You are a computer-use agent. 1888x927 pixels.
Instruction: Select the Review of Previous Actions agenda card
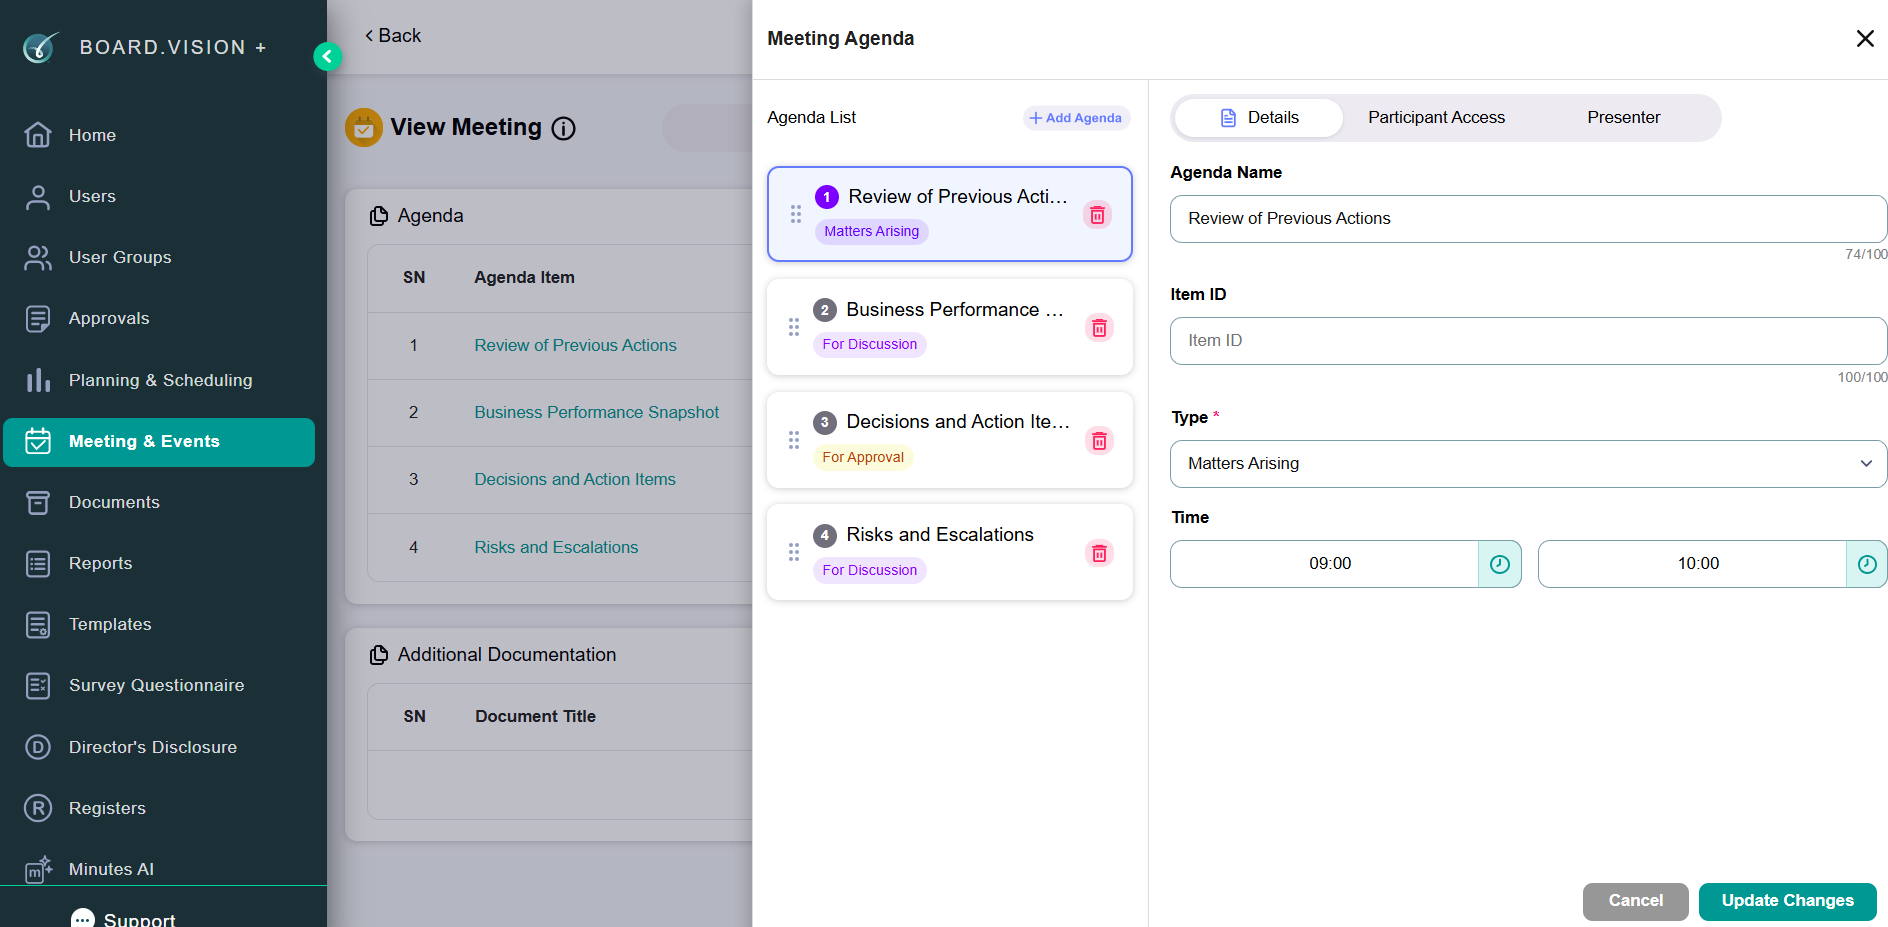(950, 214)
